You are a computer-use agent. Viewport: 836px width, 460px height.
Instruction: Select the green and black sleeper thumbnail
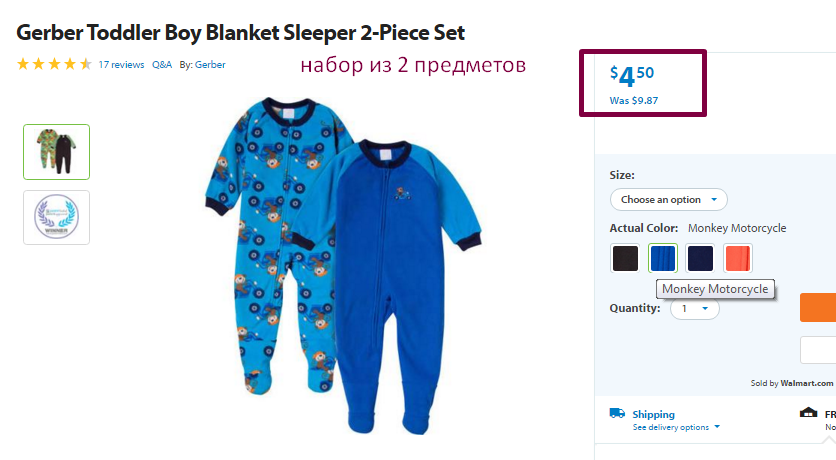click(57, 152)
